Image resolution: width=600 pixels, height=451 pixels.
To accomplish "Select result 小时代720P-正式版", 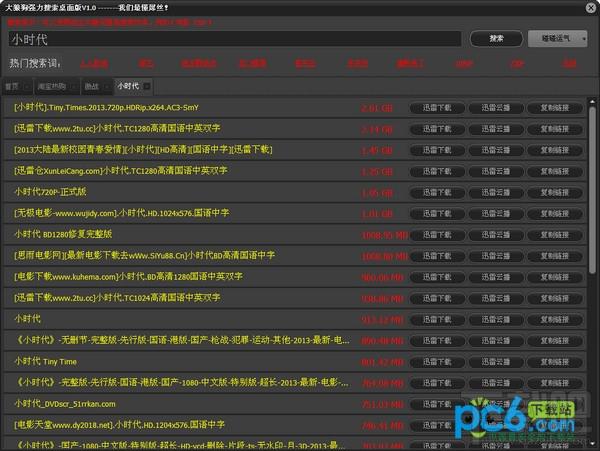I will (x=50, y=192).
